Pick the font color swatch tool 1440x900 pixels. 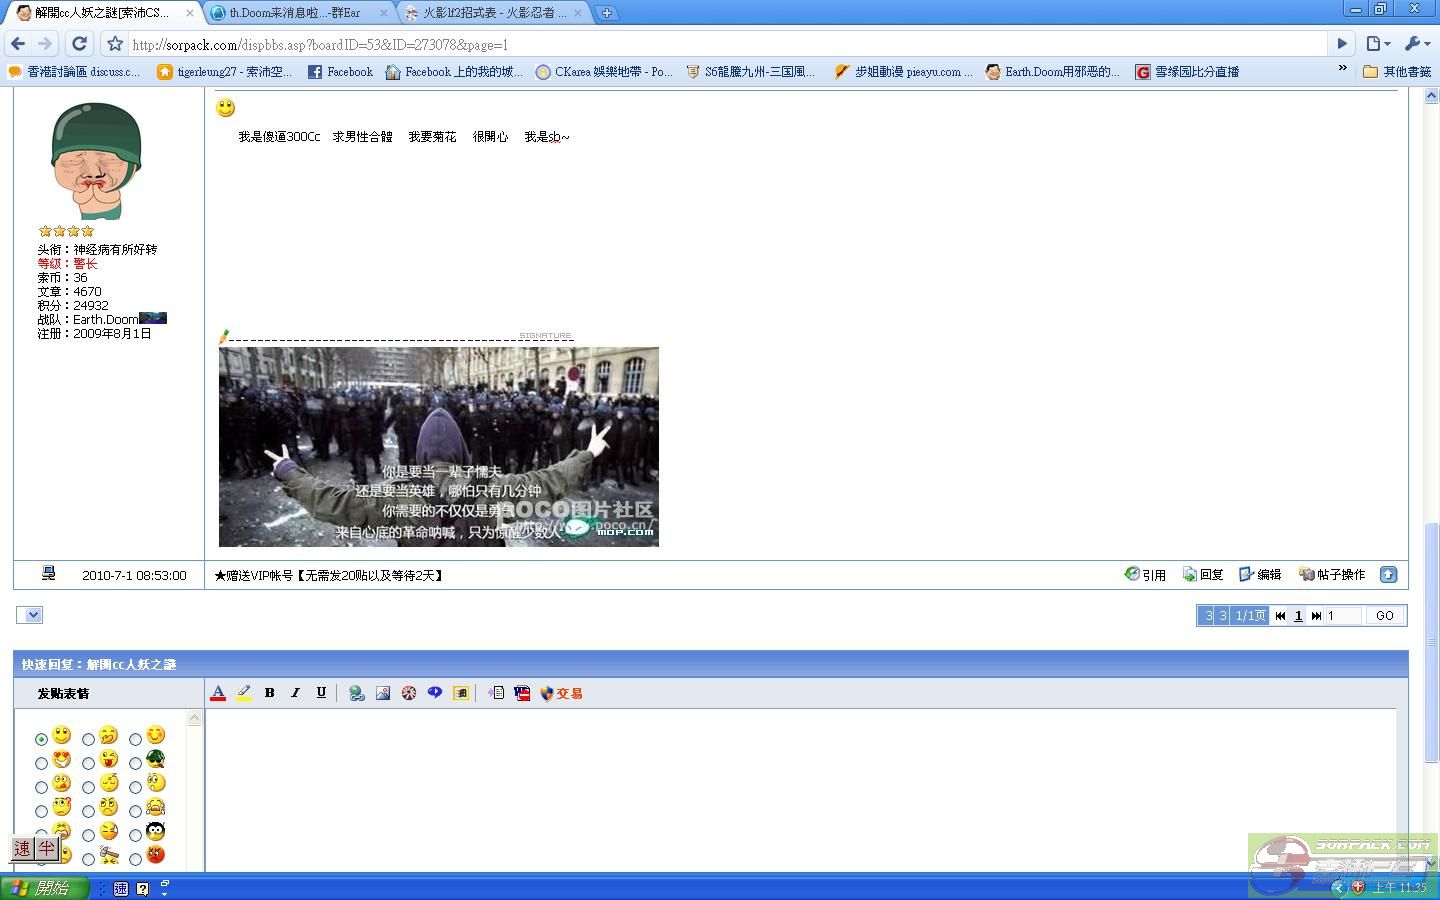point(218,693)
